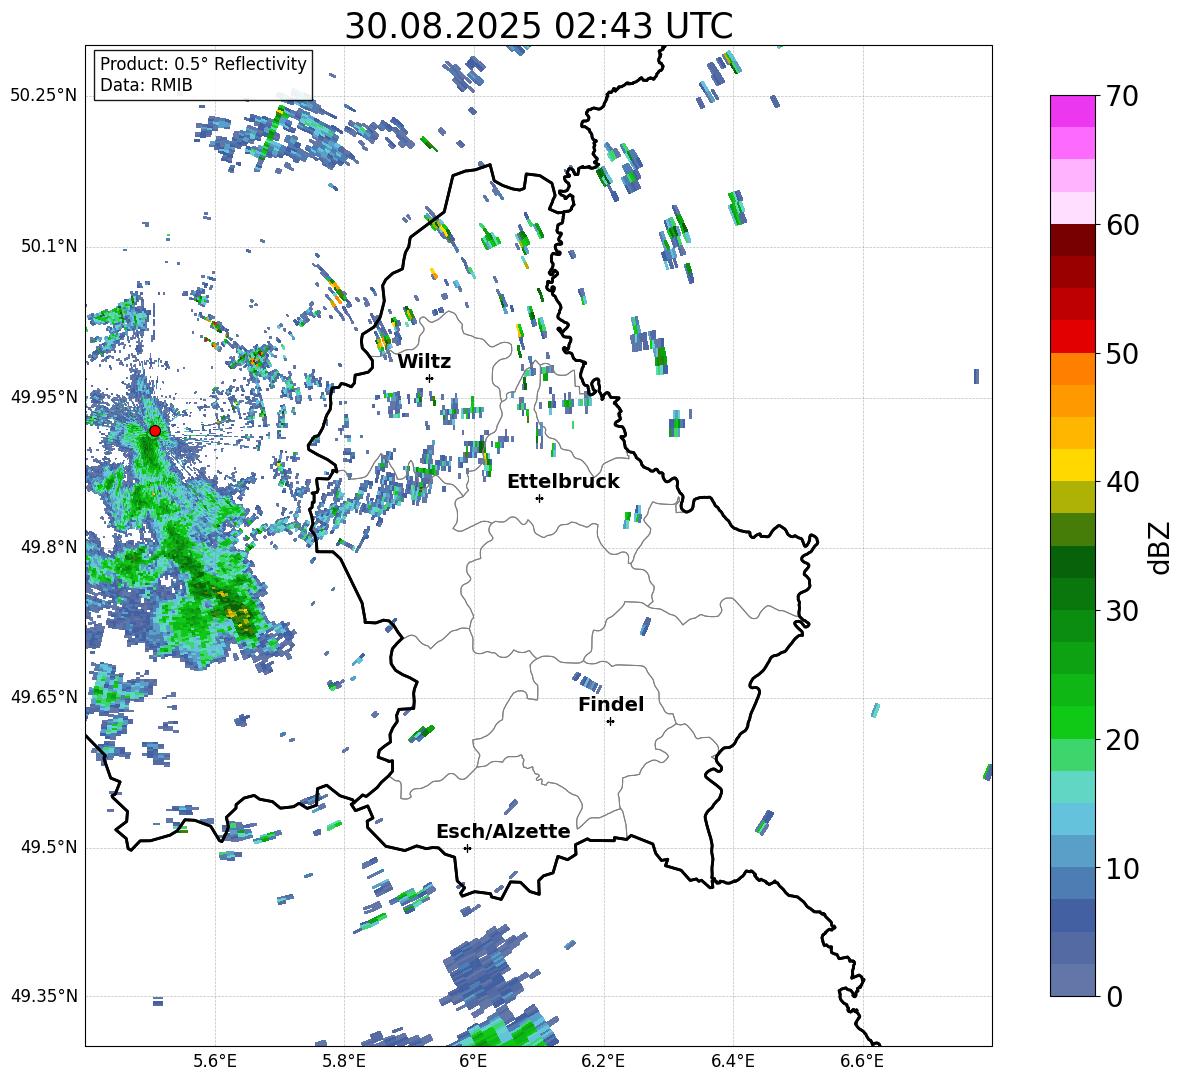Click the magenta top colorbar segment
Viewport: 1184px width, 1081px height.
pos(1072,111)
